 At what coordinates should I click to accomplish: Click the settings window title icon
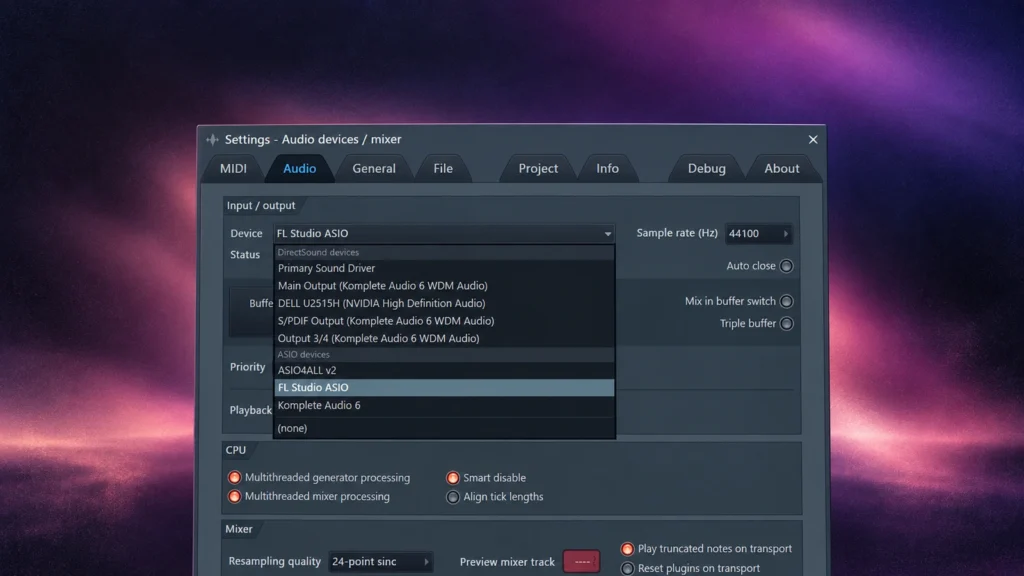click(x=212, y=140)
